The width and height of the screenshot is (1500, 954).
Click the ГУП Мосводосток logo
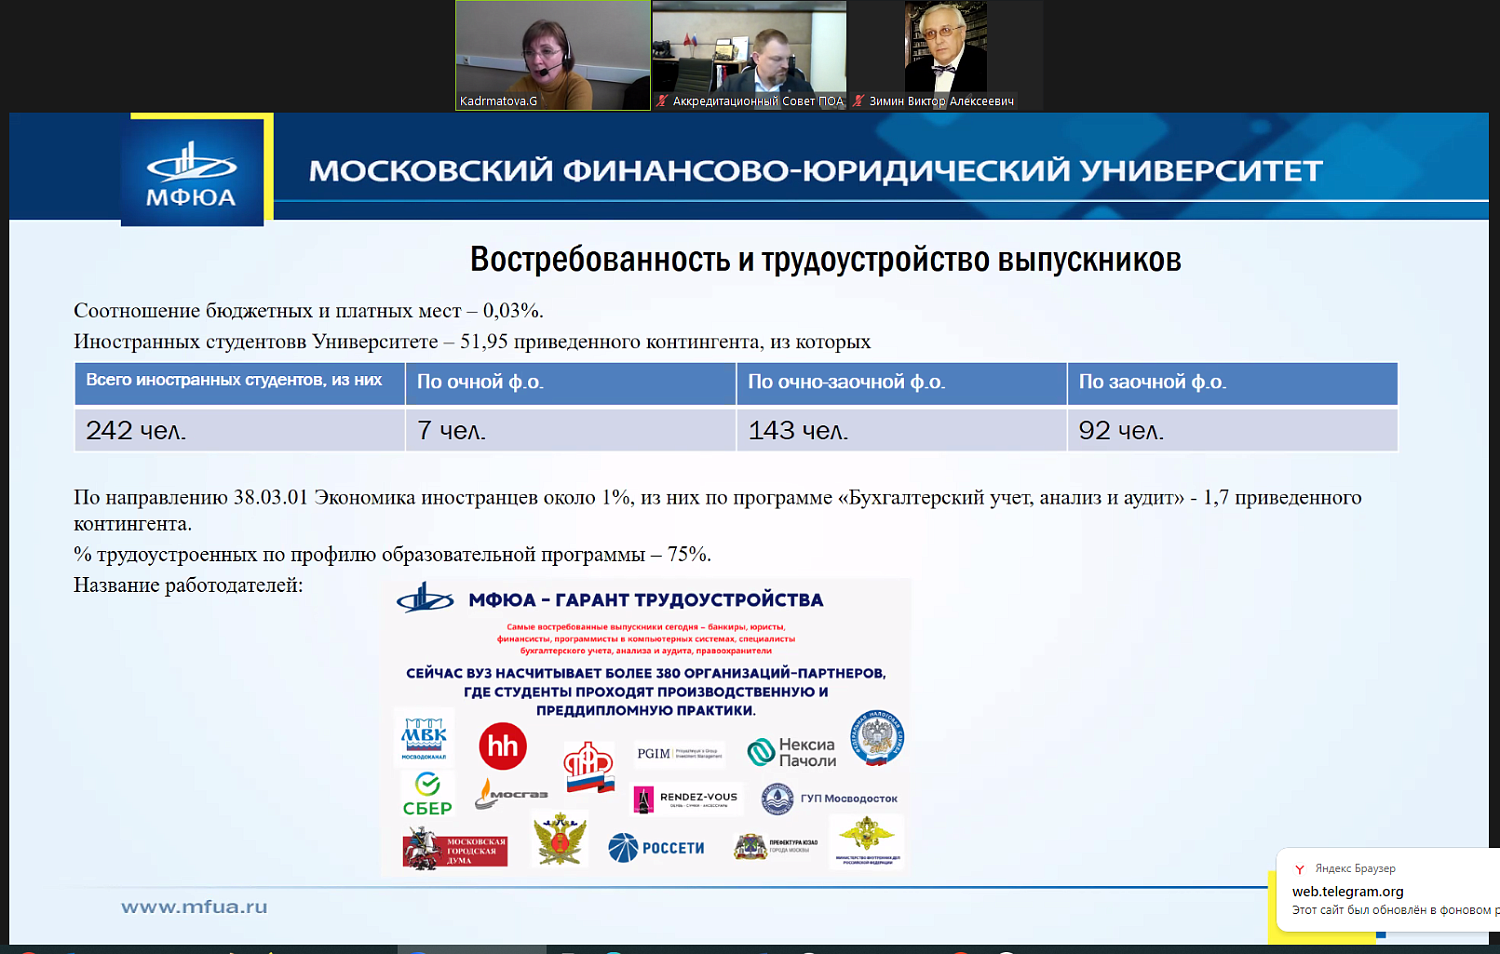tap(829, 798)
